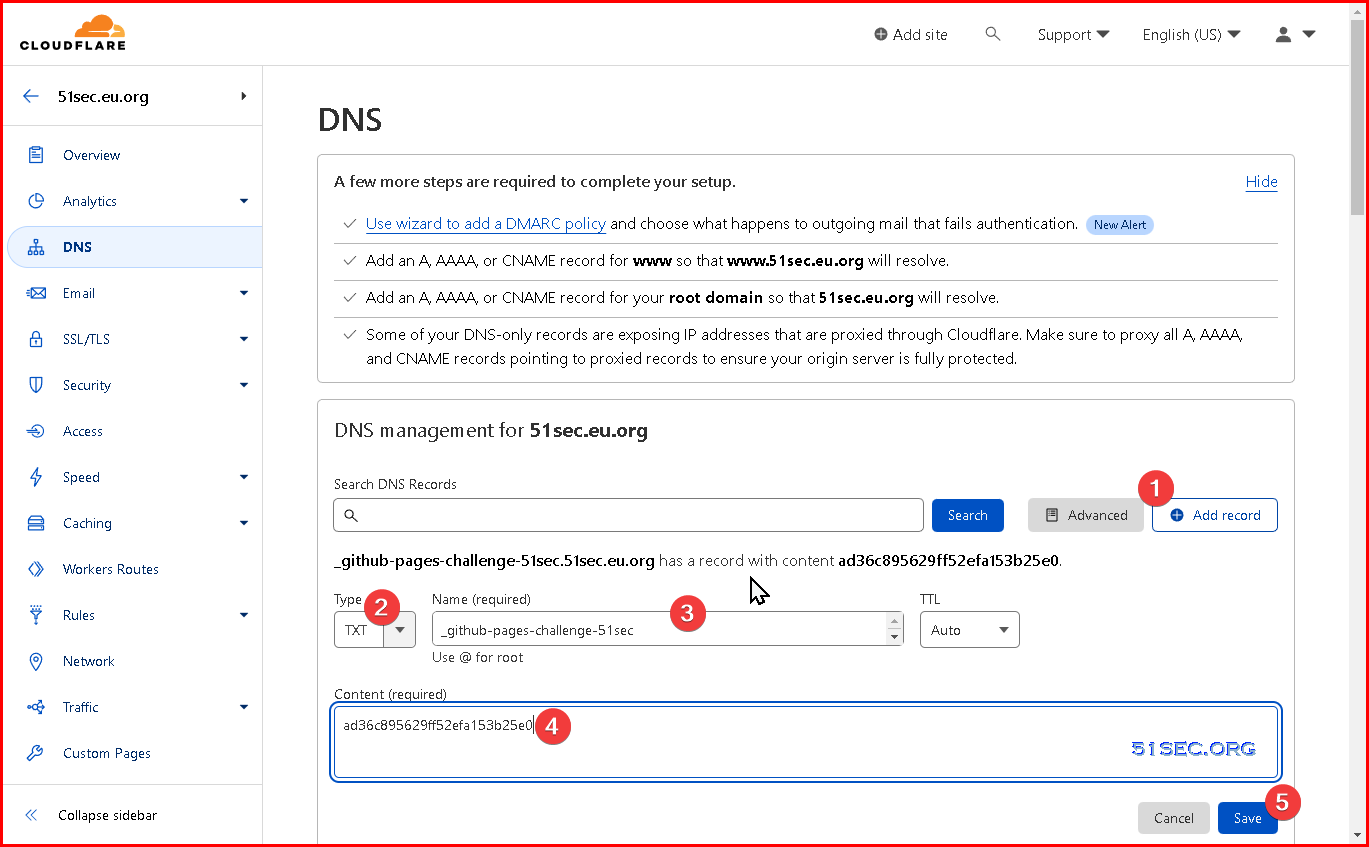Open the Access section
The image size is (1369, 847).
[83, 431]
